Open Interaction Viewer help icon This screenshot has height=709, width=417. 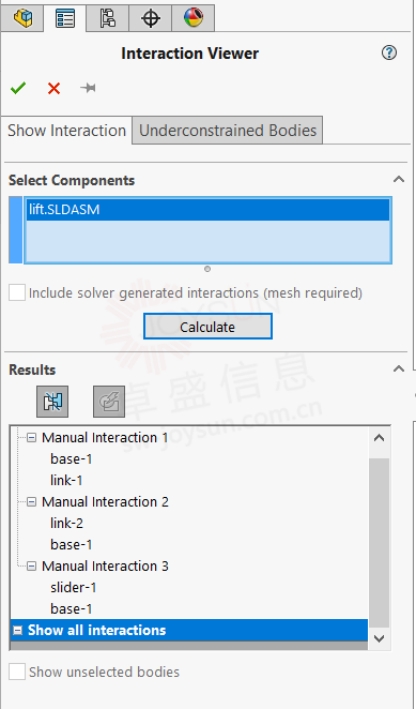pyautogui.click(x=389, y=53)
